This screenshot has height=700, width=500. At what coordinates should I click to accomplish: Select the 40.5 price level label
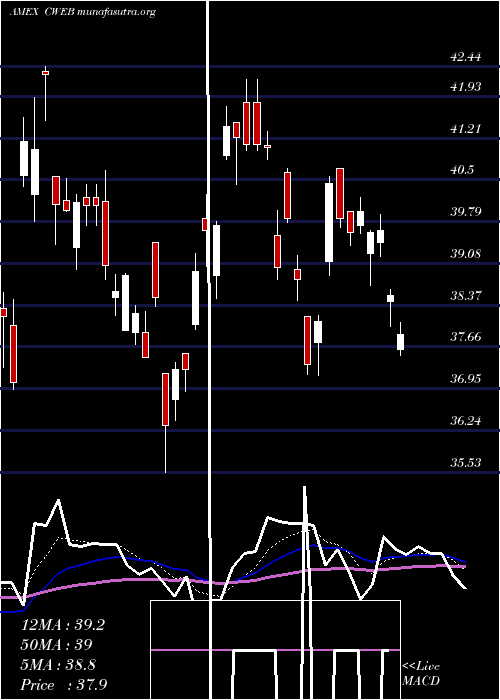[462, 170]
